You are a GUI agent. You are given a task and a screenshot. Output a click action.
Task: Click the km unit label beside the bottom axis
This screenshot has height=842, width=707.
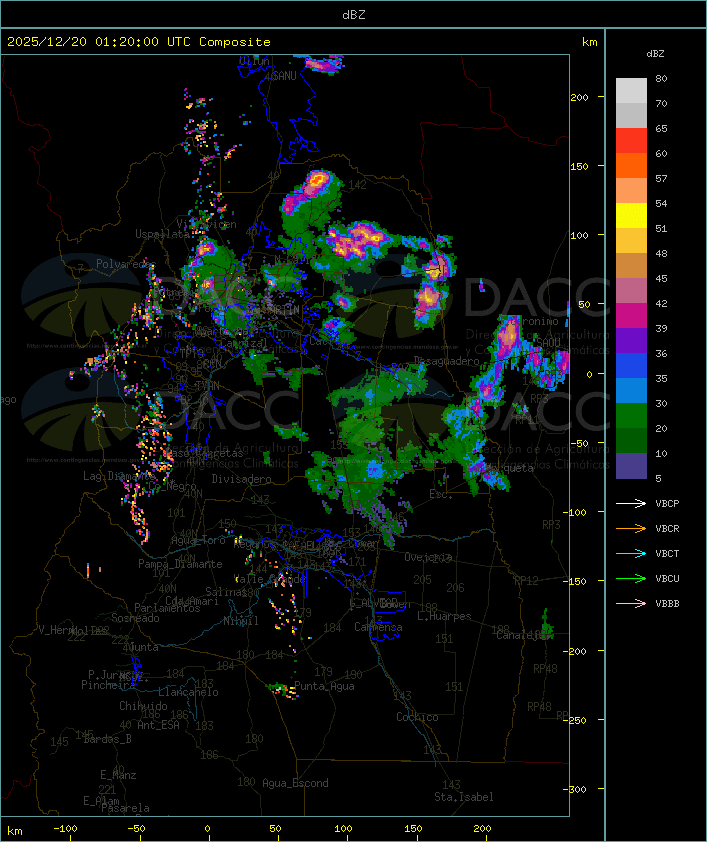pos(14,831)
